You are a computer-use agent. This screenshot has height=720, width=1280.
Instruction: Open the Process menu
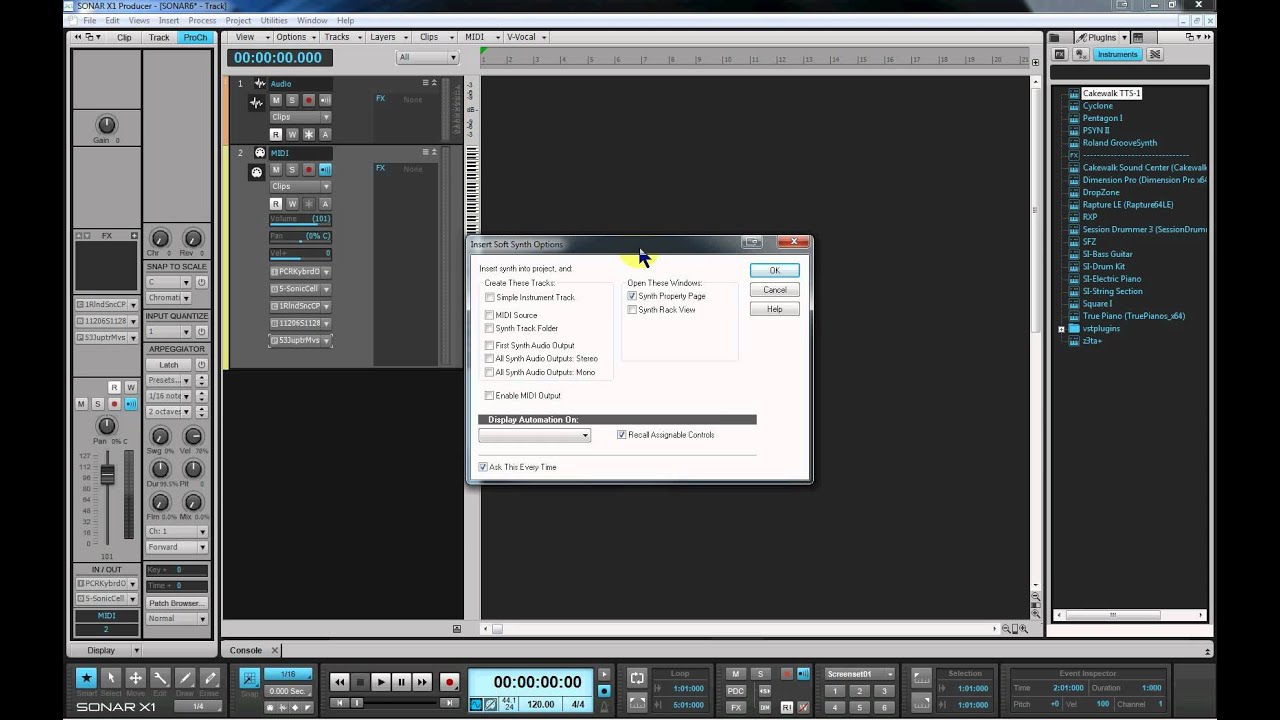[x=202, y=20]
